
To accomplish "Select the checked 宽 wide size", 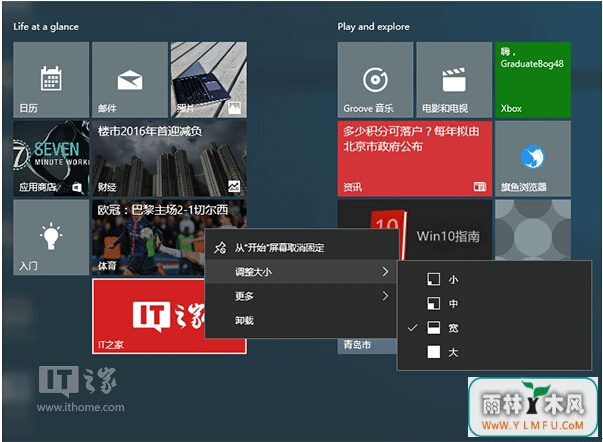I will point(494,328).
